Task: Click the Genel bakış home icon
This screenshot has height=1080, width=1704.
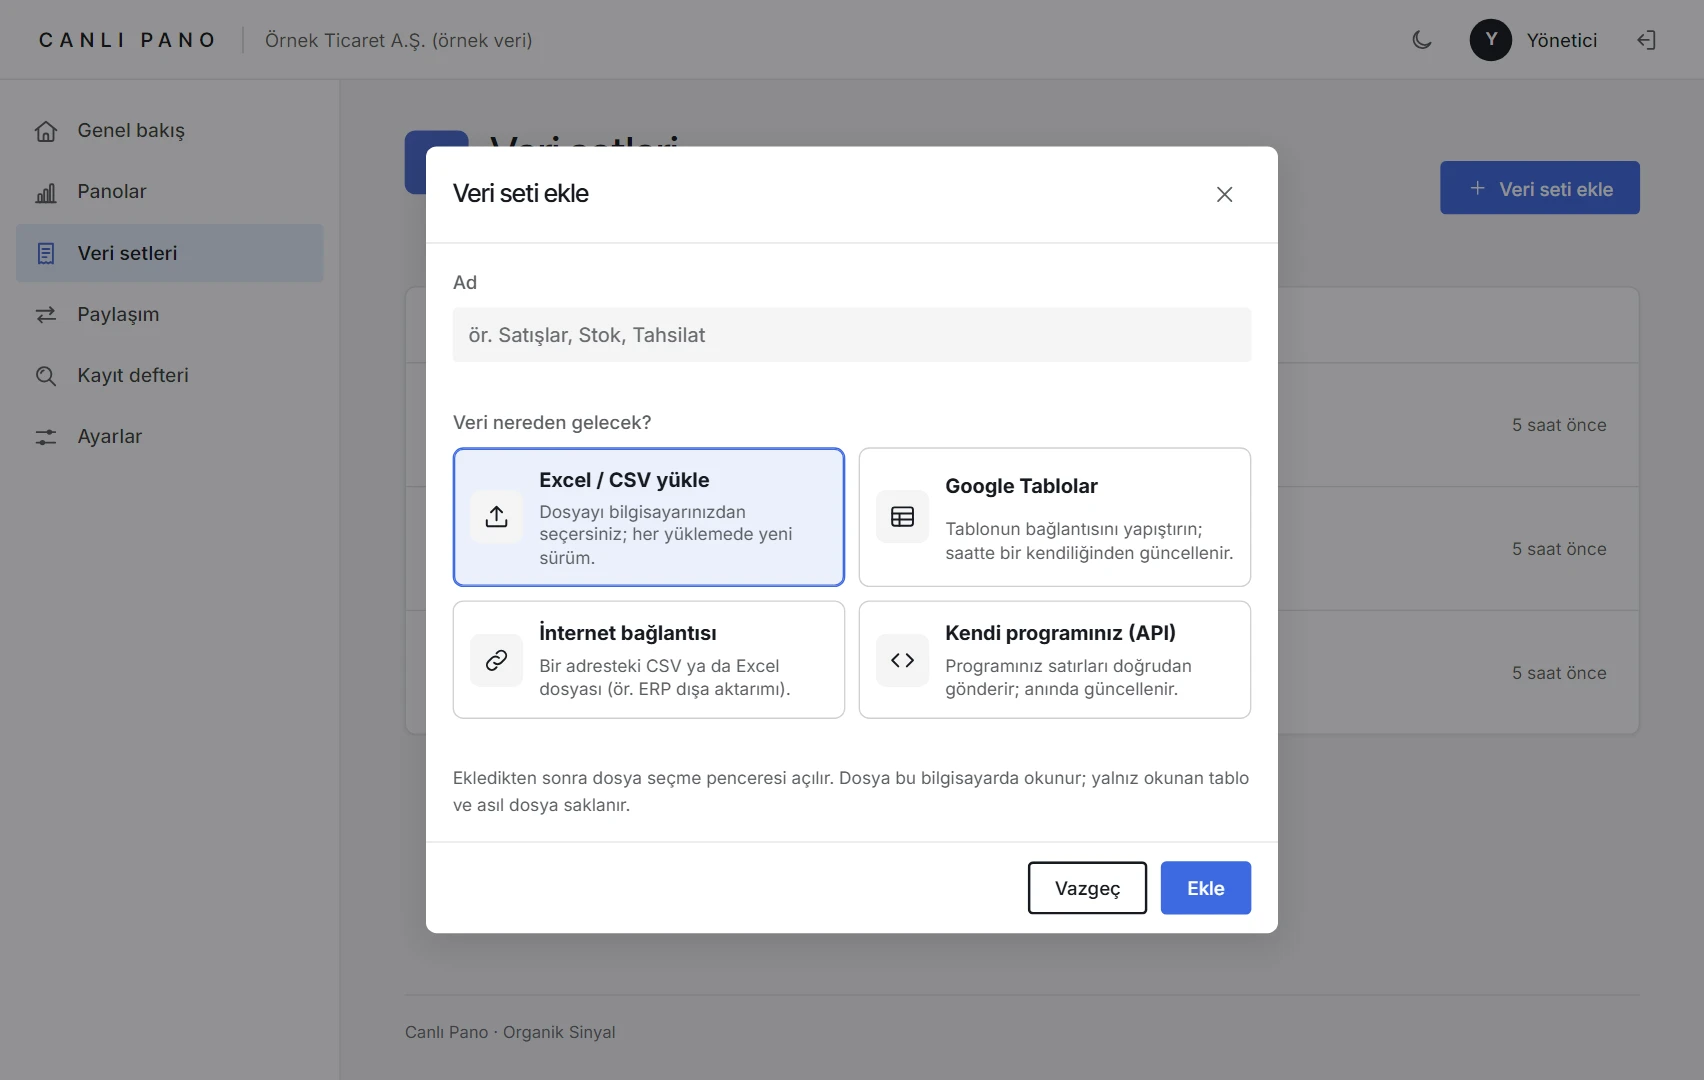Action: point(46,131)
